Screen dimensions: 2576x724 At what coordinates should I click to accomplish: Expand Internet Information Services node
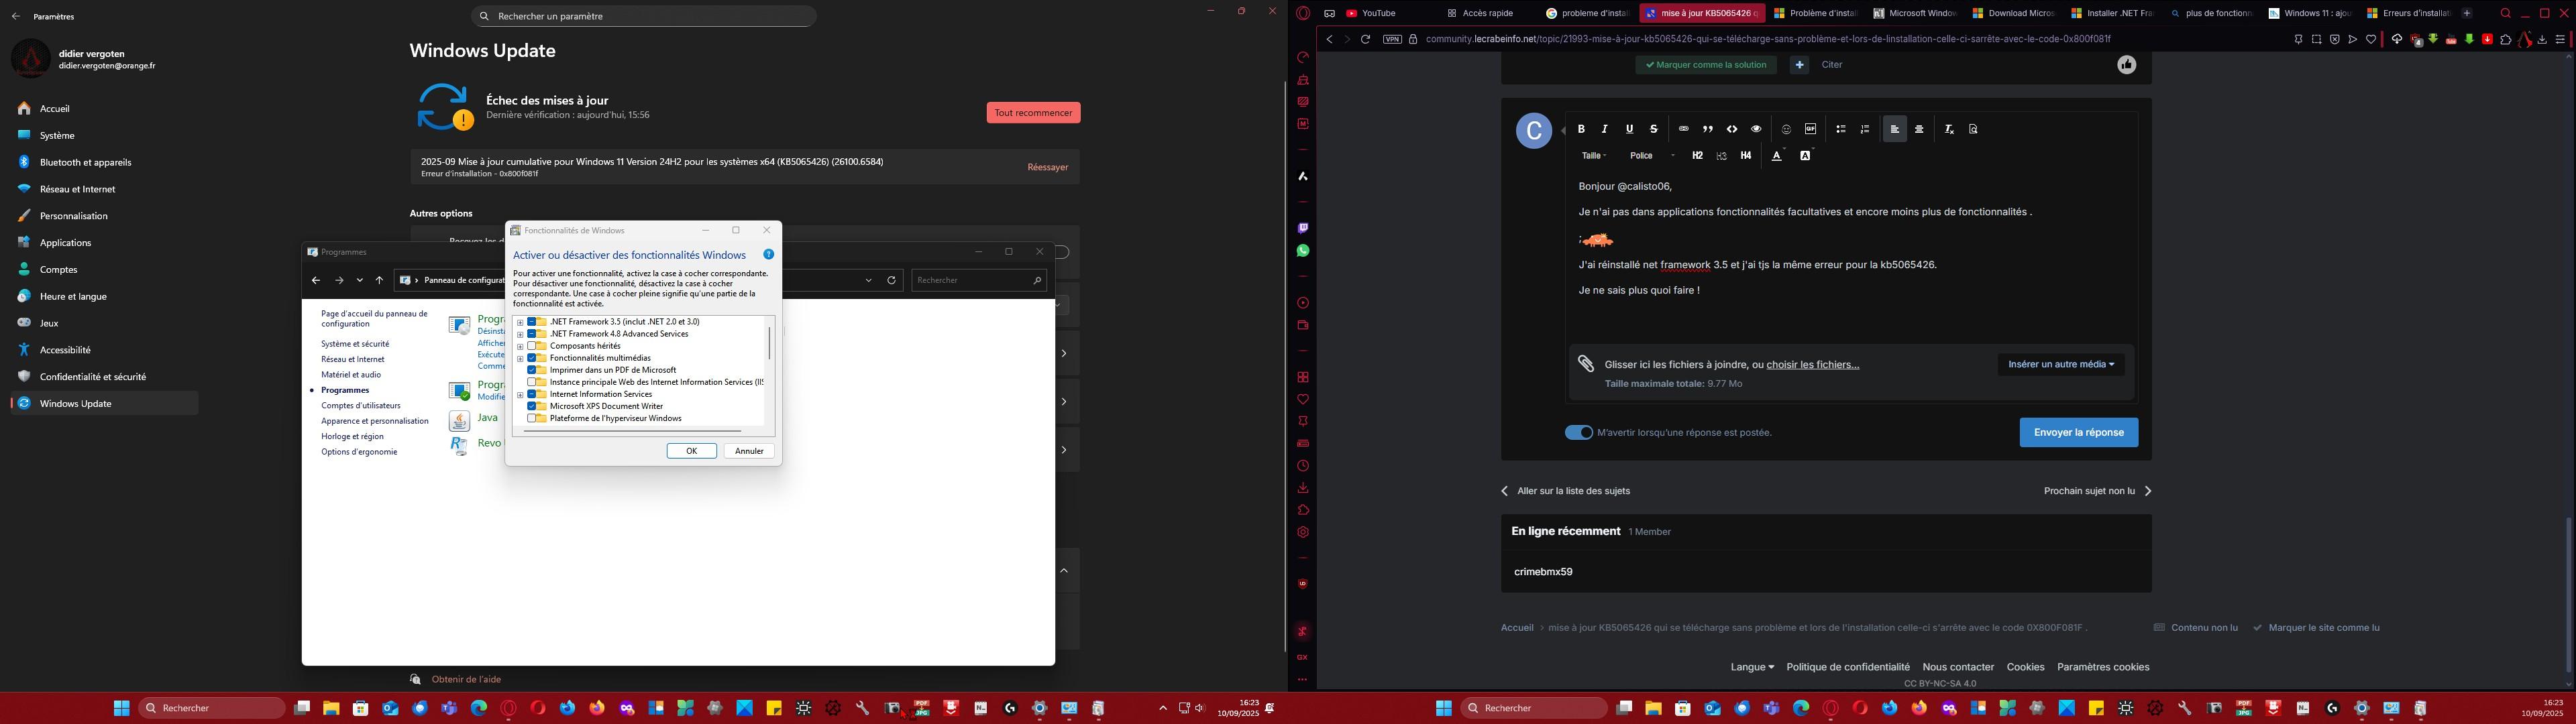(x=520, y=394)
